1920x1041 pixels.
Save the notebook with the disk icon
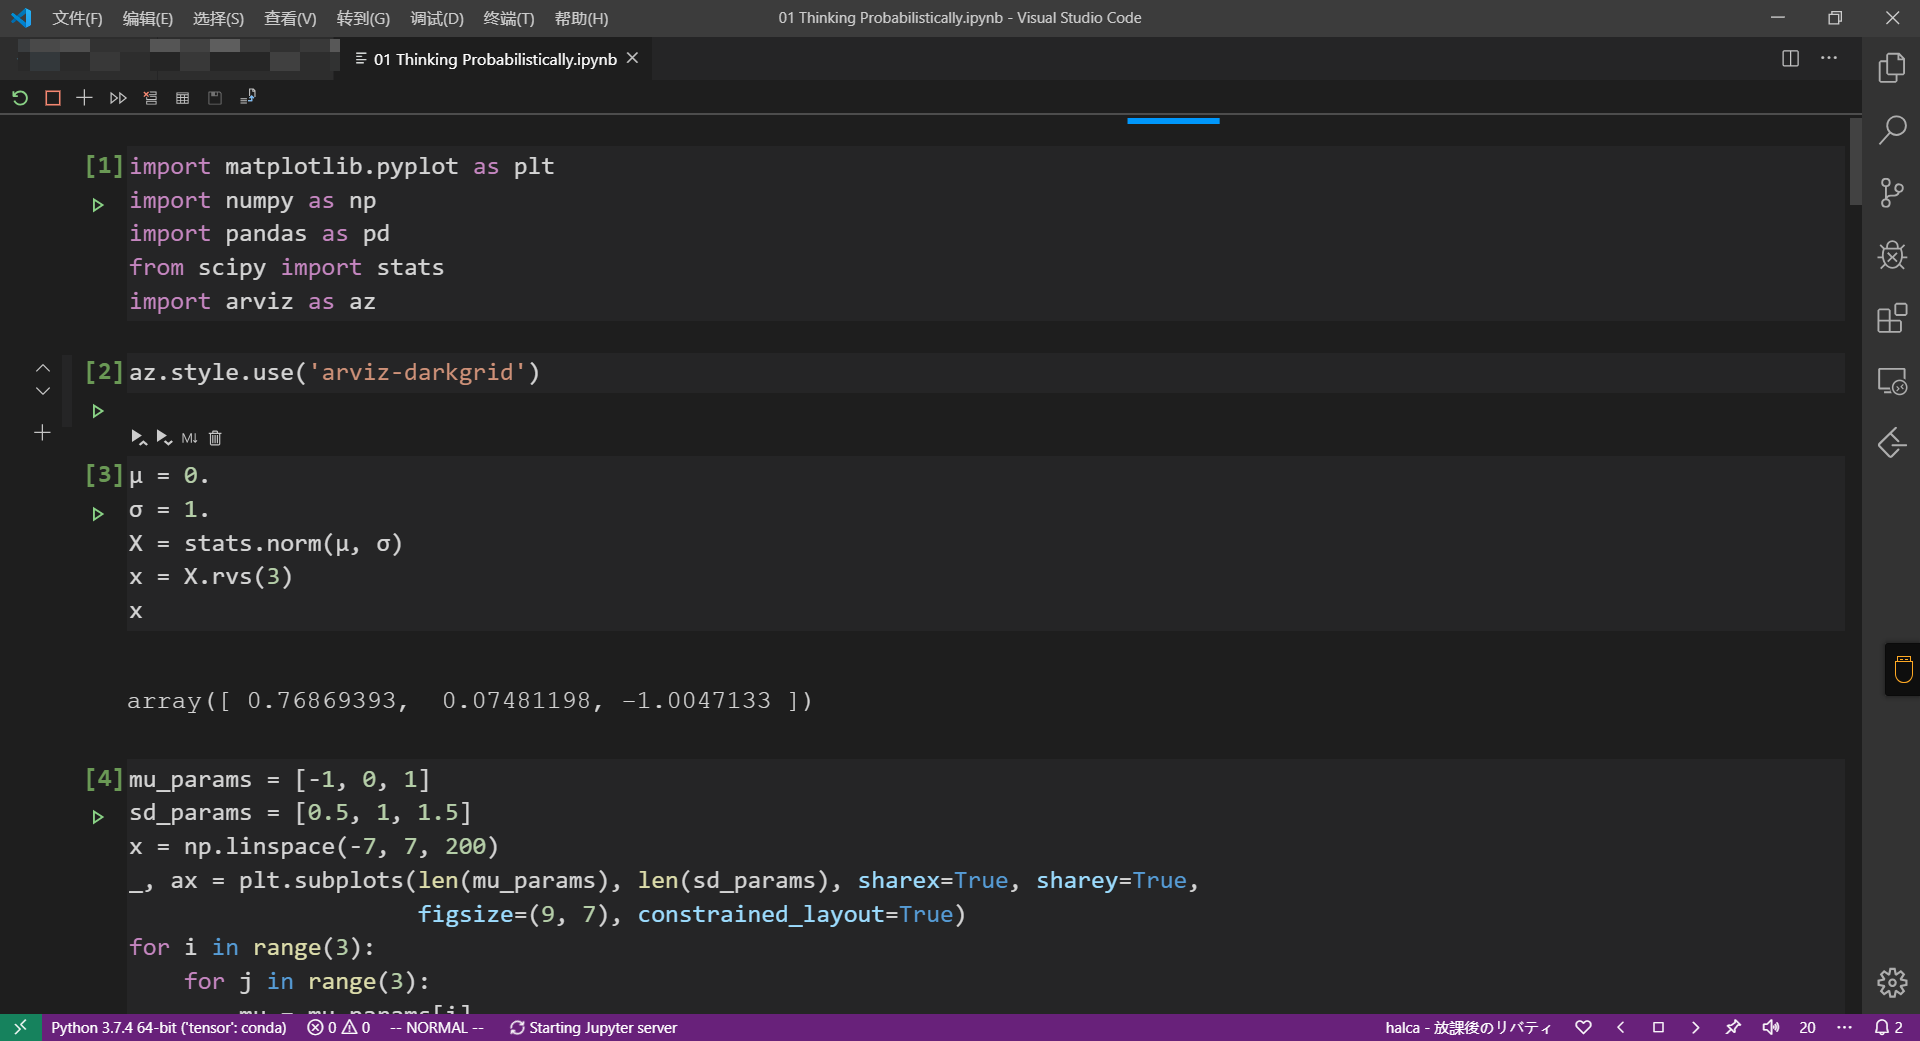[215, 98]
